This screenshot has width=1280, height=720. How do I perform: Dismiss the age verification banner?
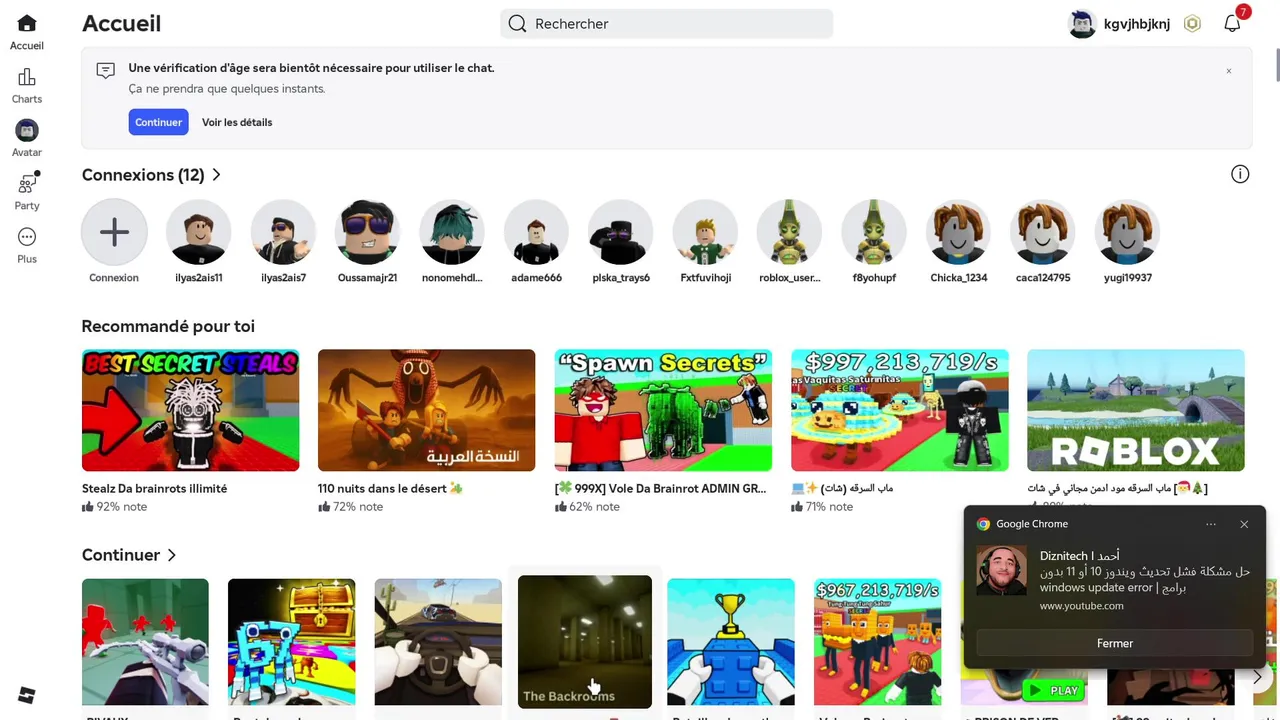[x=1229, y=71]
